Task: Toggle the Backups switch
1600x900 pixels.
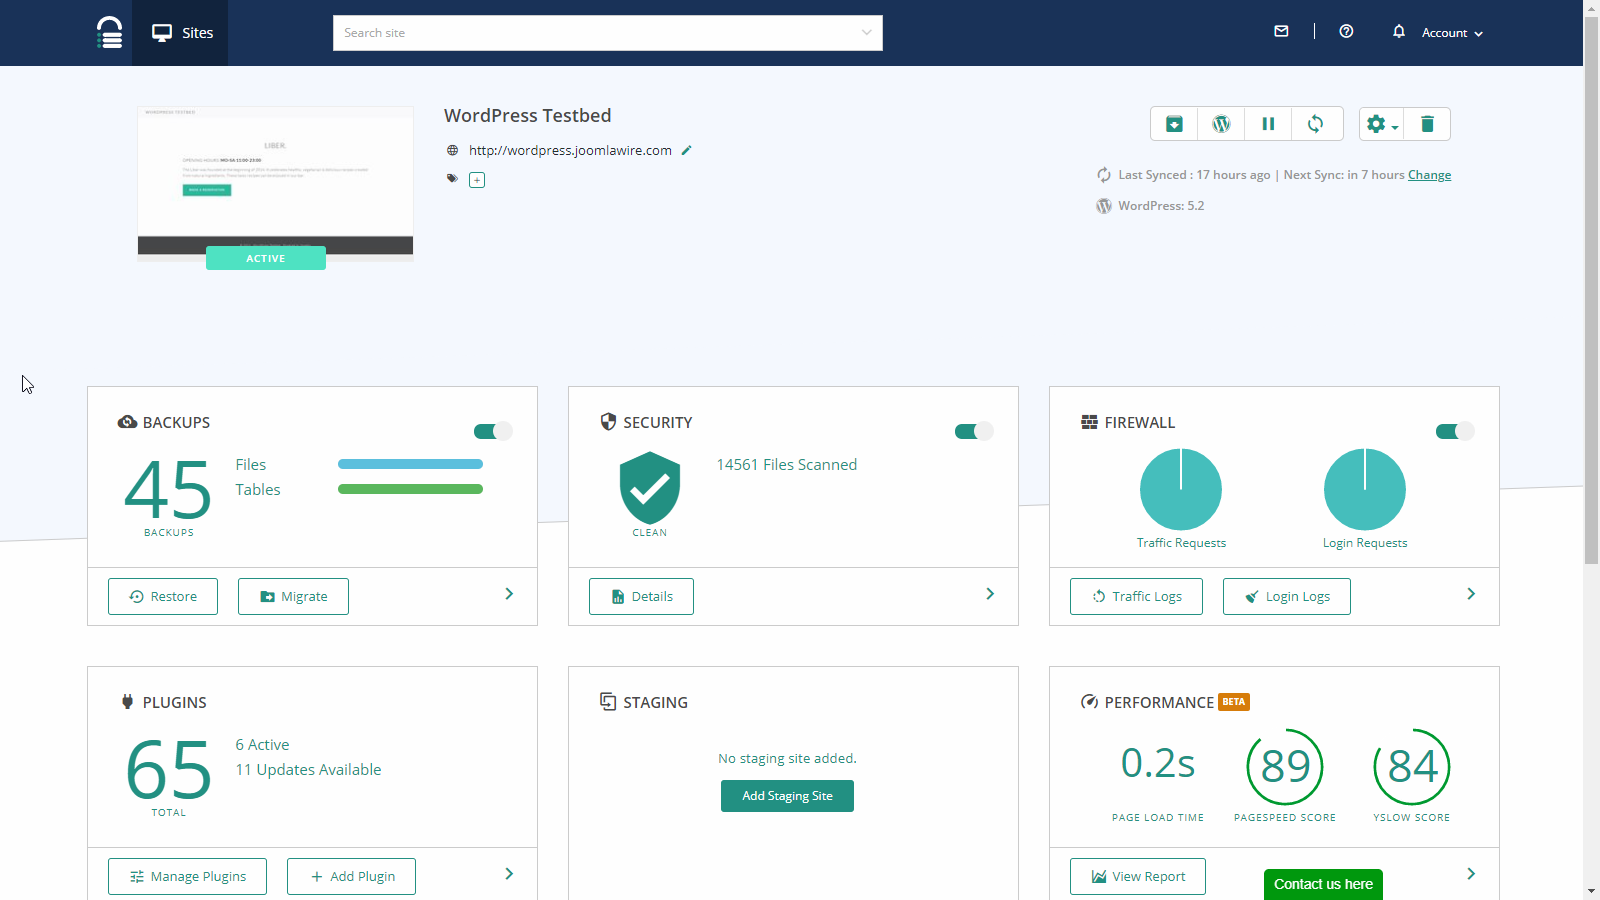Action: tap(493, 431)
